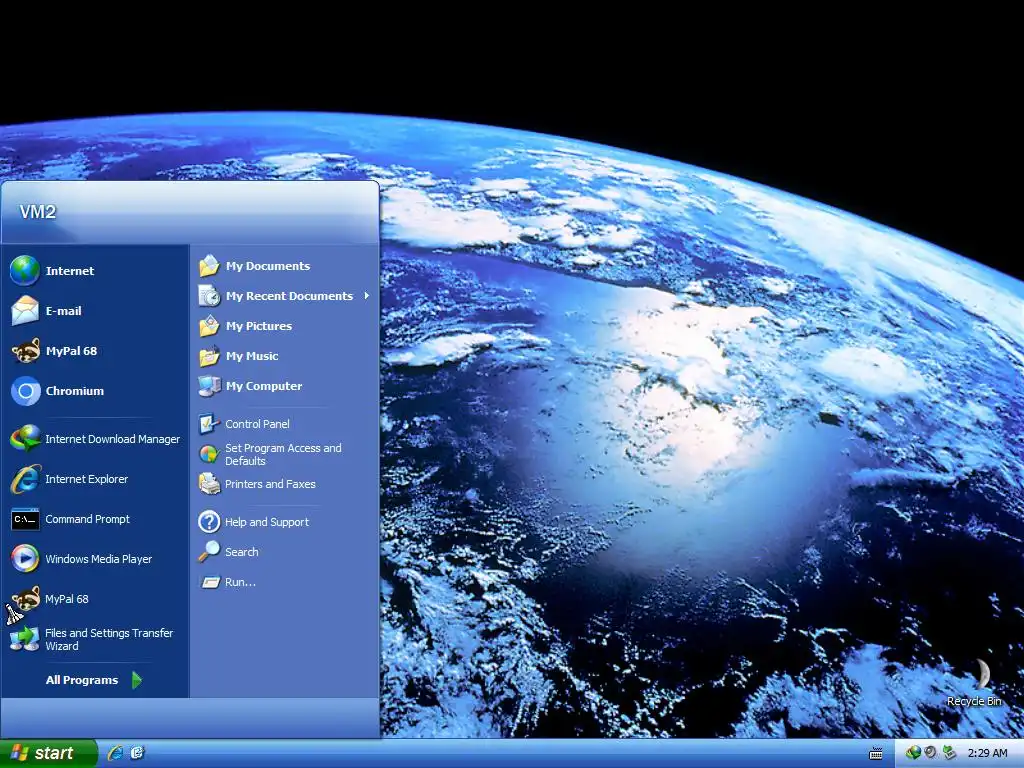The image size is (1024, 768).
Task: Expand the My Recent Documents submenu
Action: coord(285,296)
